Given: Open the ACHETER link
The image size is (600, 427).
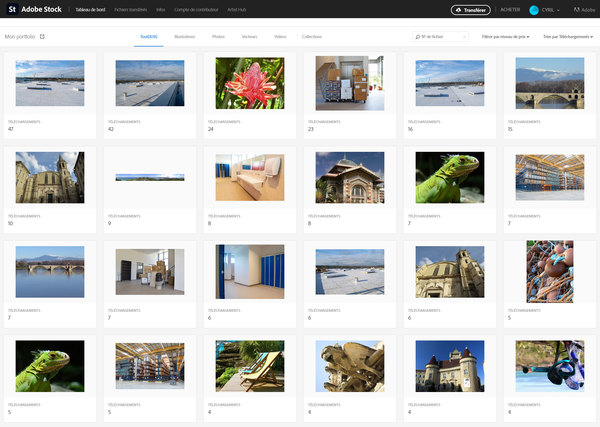Looking at the screenshot, I should pos(510,10).
